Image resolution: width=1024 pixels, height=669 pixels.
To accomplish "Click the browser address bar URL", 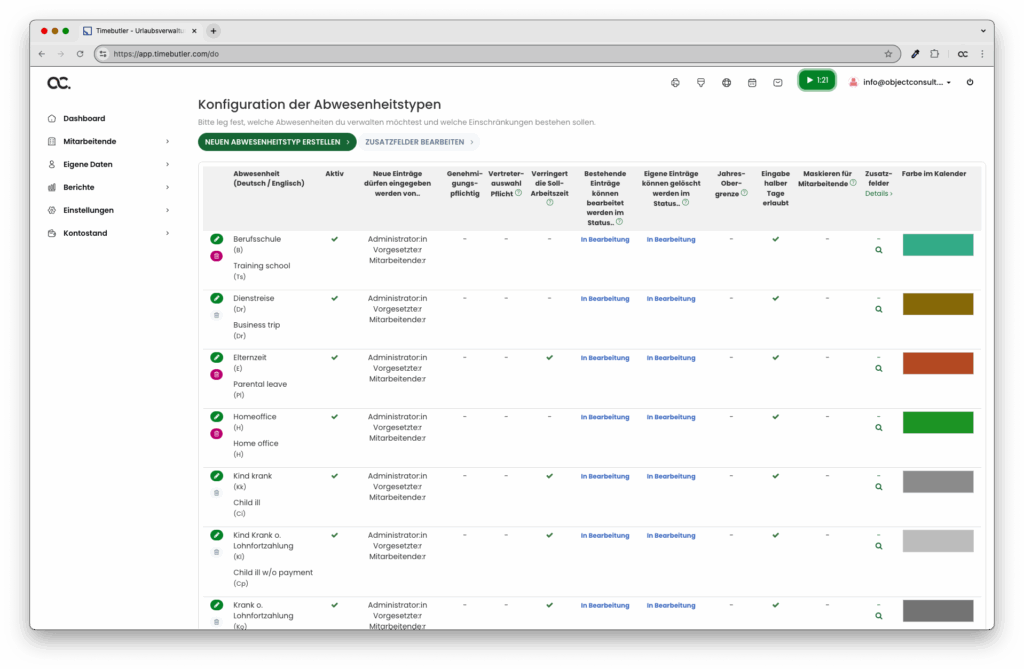I will [166, 54].
